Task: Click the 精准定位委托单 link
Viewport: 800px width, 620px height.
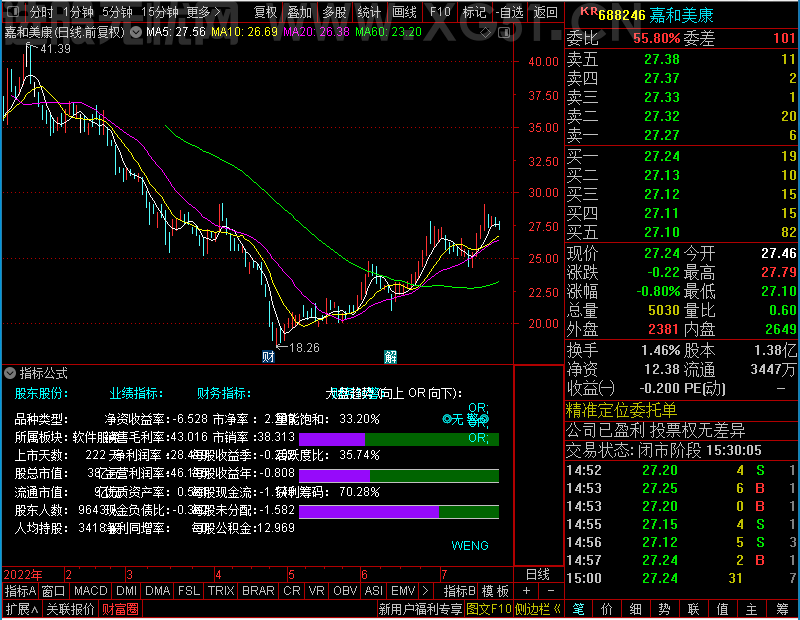Action: tap(621, 410)
